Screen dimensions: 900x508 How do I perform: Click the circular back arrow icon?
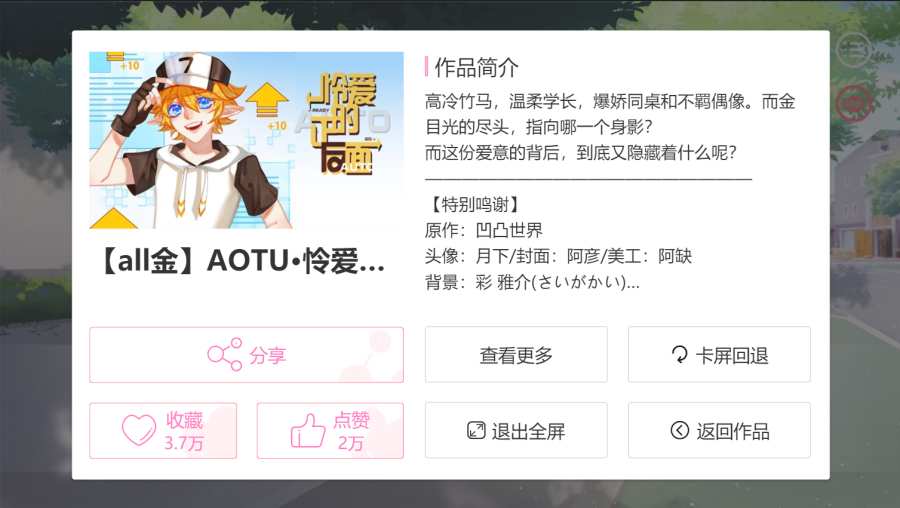[680, 430]
